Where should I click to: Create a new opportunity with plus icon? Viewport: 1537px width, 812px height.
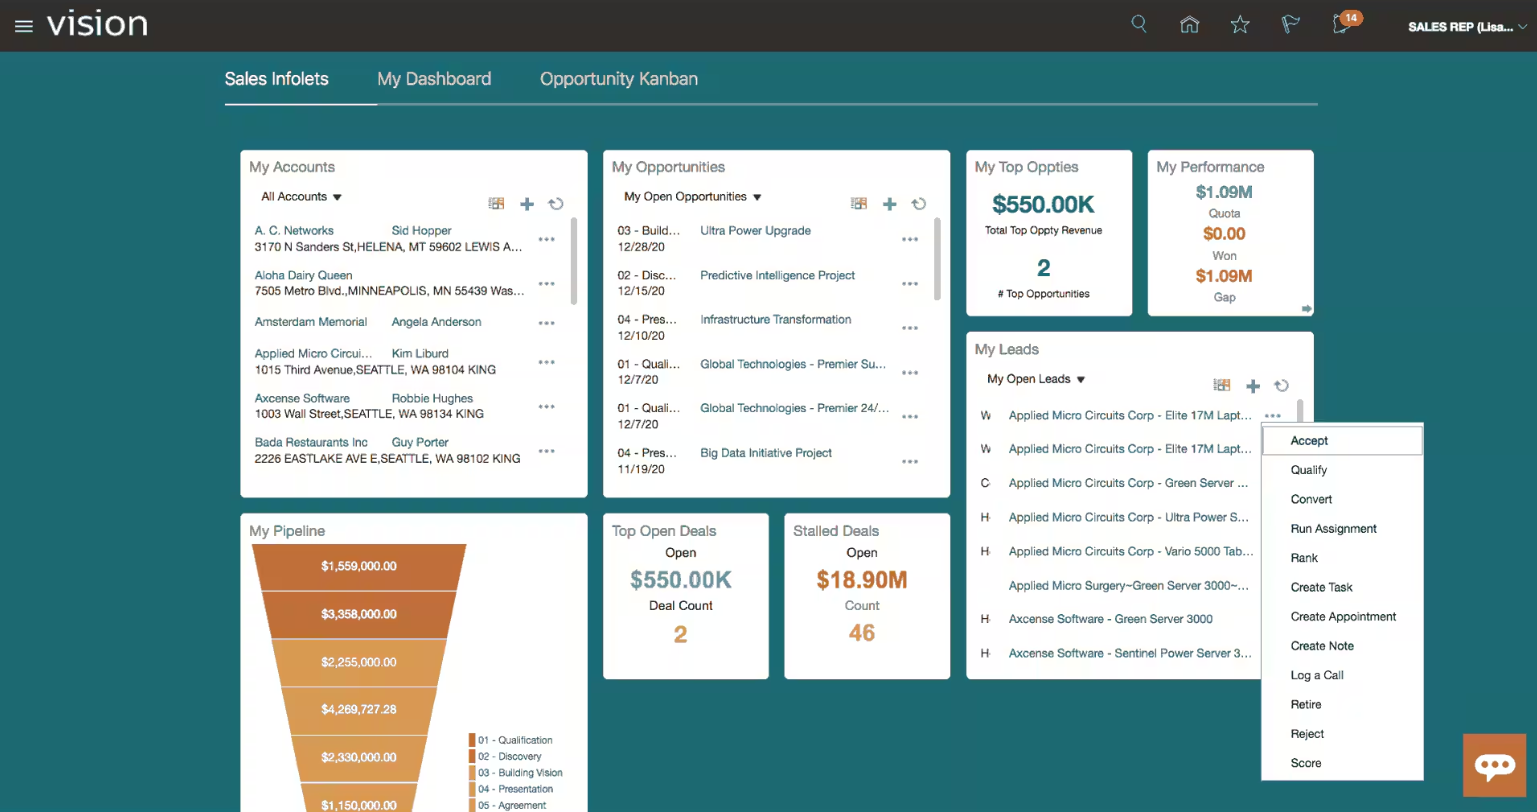click(x=889, y=204)
